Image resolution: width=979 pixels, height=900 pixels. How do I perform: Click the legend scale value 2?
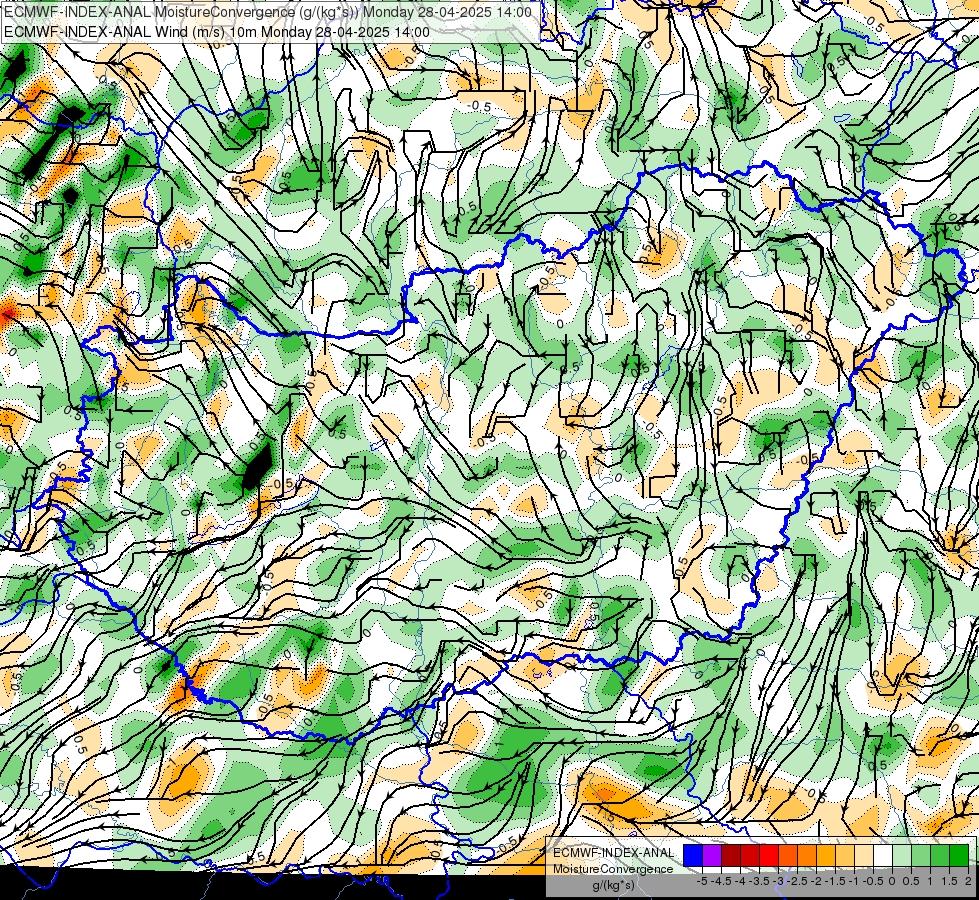[968, 881]
